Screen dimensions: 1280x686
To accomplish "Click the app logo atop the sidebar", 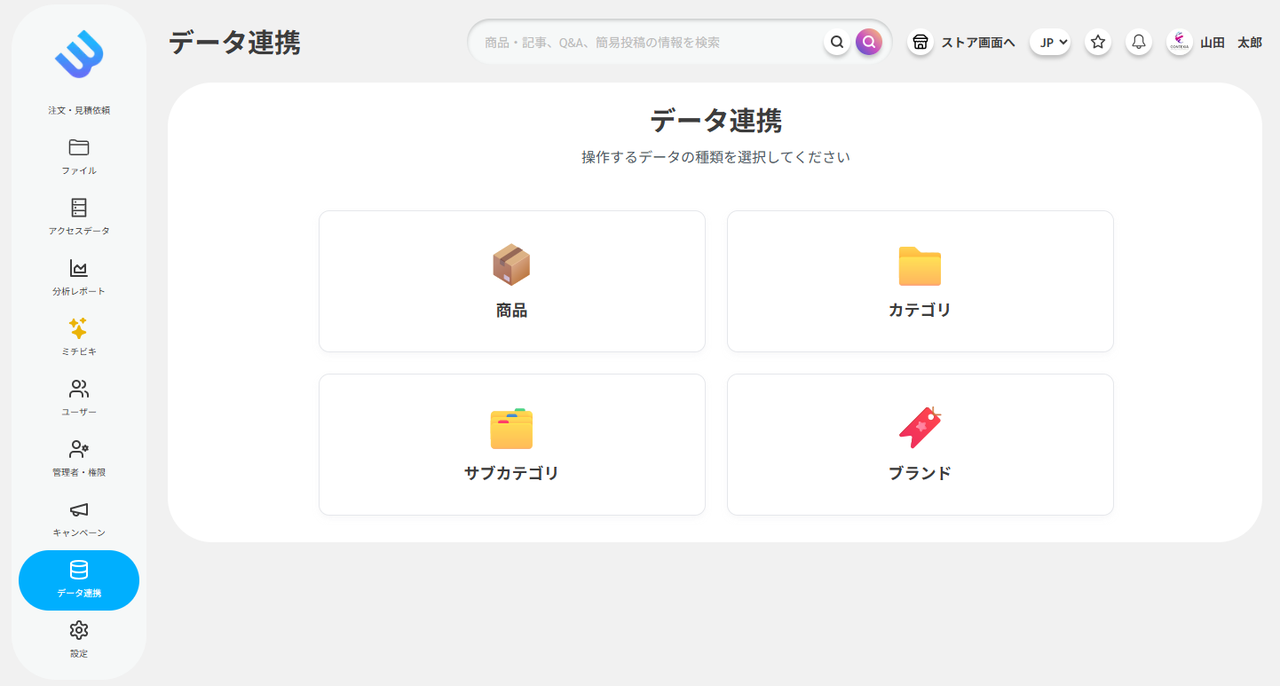I will point(79,56).
